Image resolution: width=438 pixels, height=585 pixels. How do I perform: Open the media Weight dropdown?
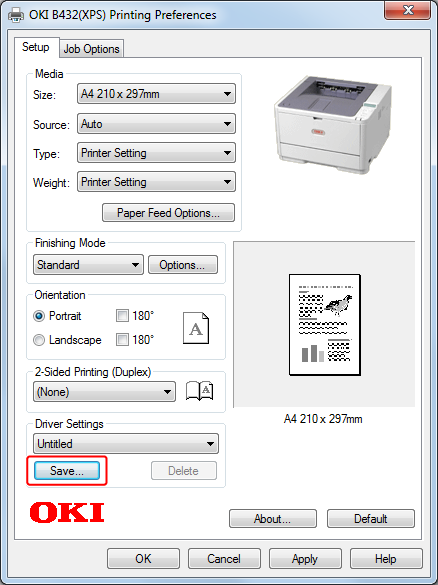pos(156,182)
